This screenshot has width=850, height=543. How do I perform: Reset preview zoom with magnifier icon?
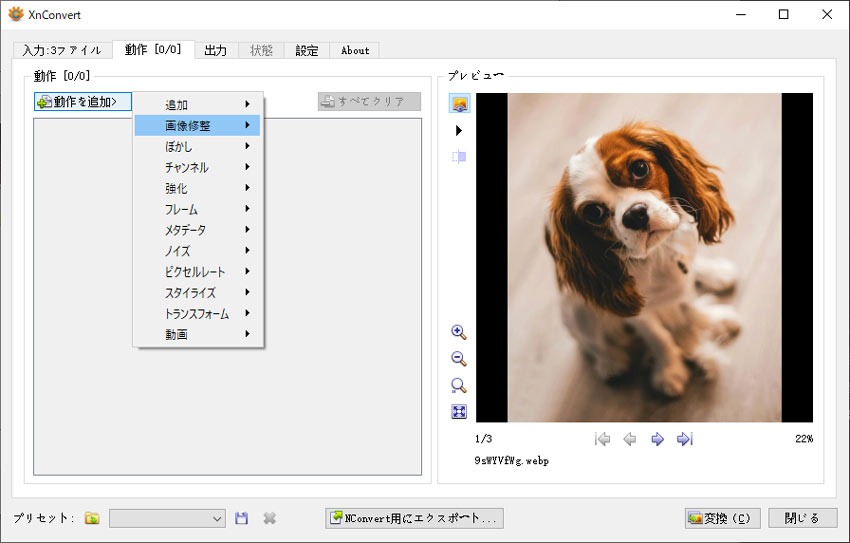(x=459, y=385)
